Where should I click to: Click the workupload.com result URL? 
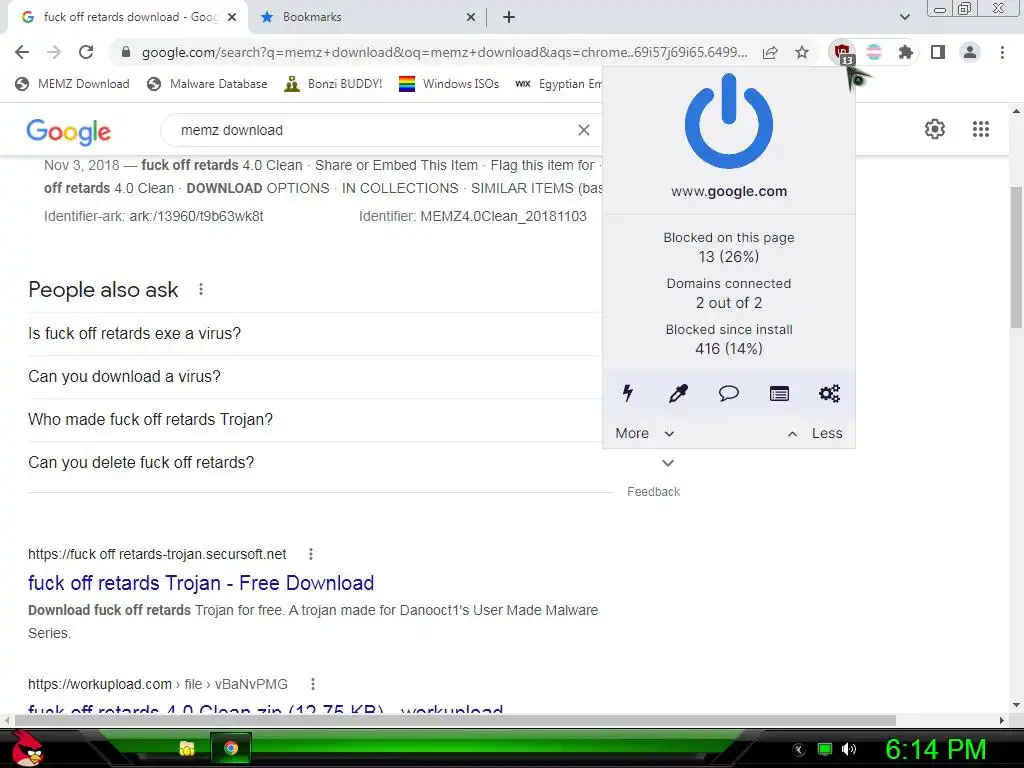(x=158, y=684)
